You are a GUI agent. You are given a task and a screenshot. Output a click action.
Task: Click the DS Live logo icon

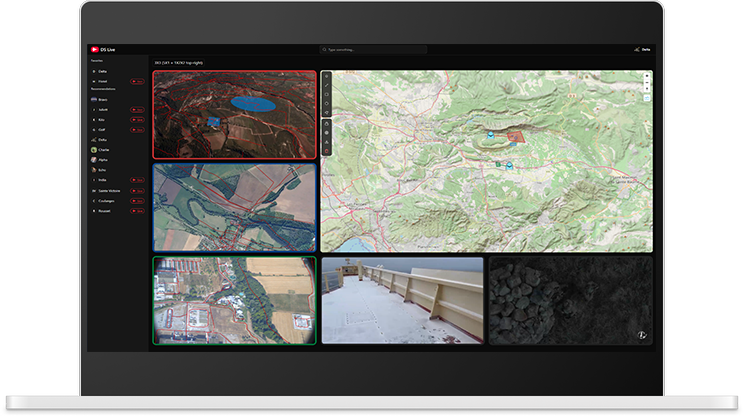point(93,49)
